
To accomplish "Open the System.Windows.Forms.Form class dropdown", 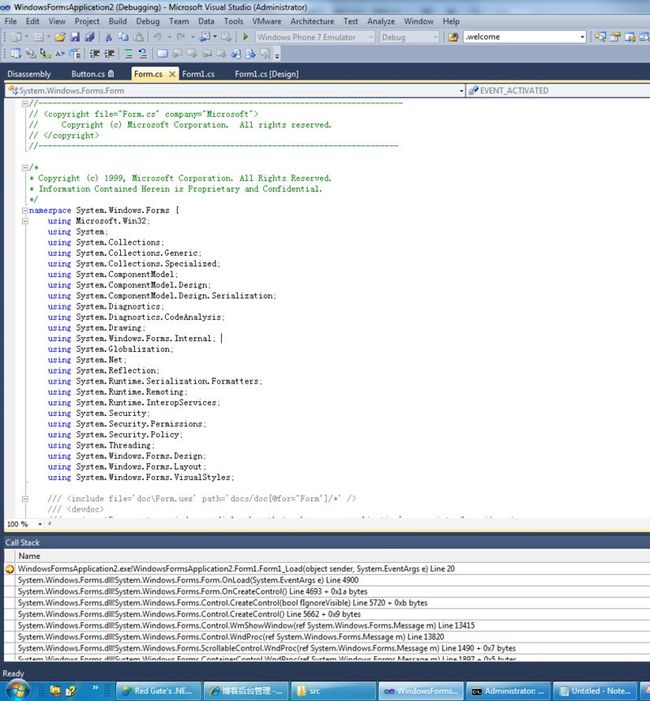I will point(461,91).
